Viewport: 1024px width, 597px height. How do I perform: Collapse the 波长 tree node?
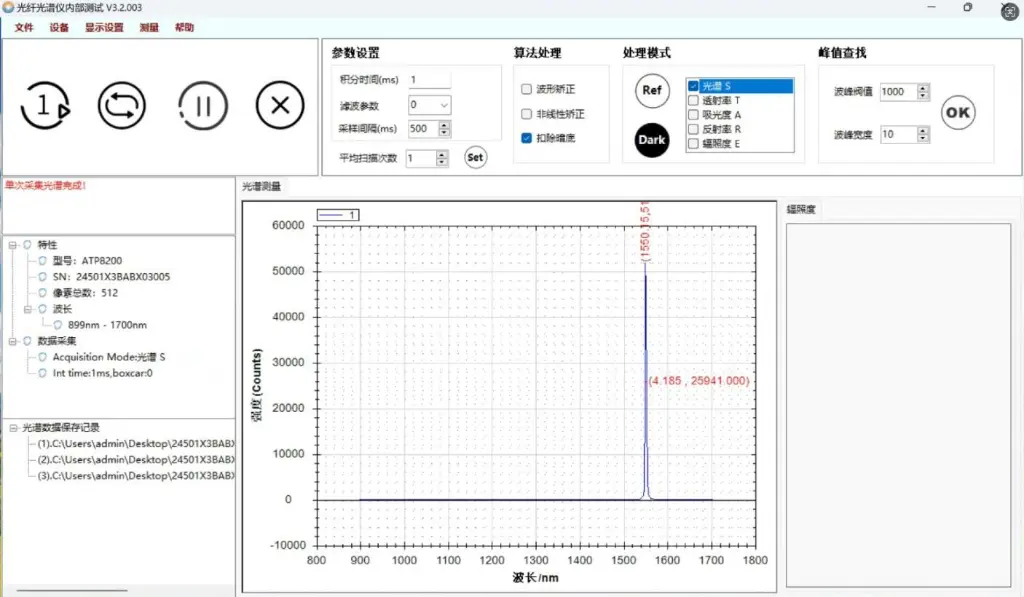pos(27,309)
